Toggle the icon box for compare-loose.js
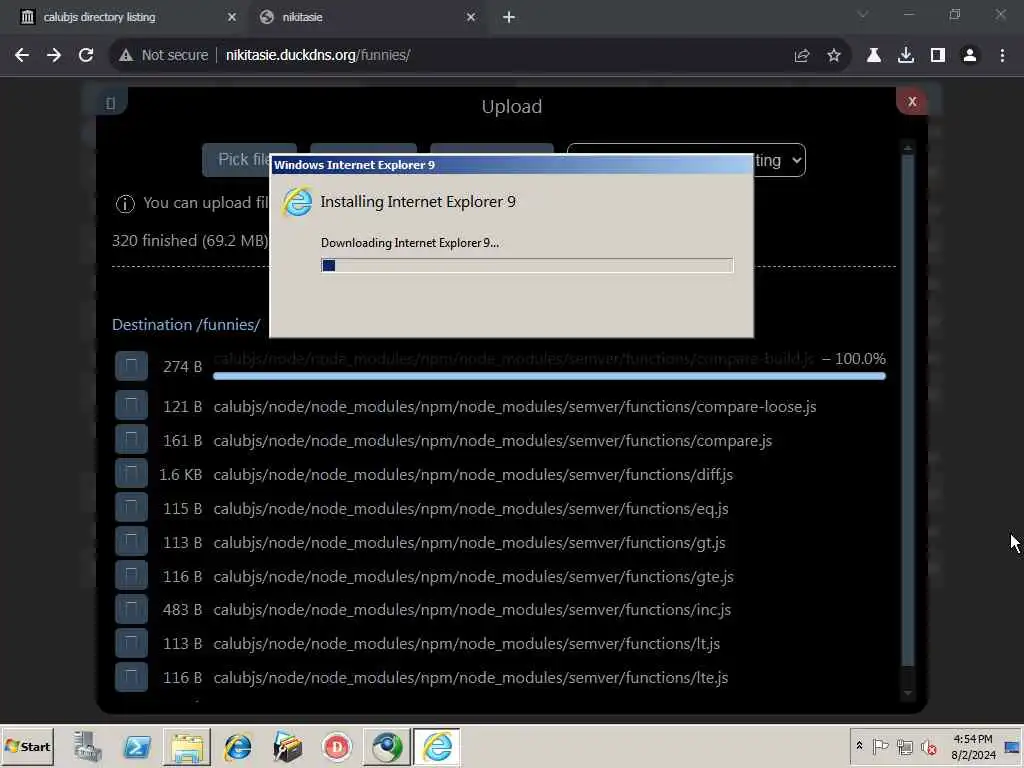The height and width of the screenshot is (768, 1024). tap(131, 406)
